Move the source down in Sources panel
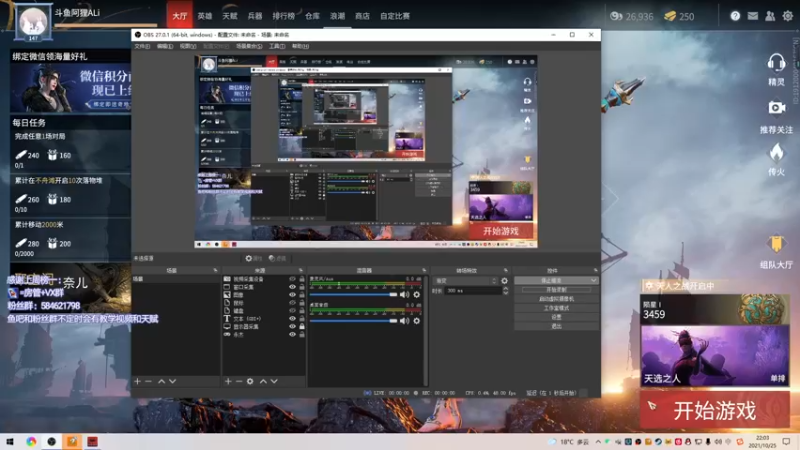800x450 pixels. [274, 381]
